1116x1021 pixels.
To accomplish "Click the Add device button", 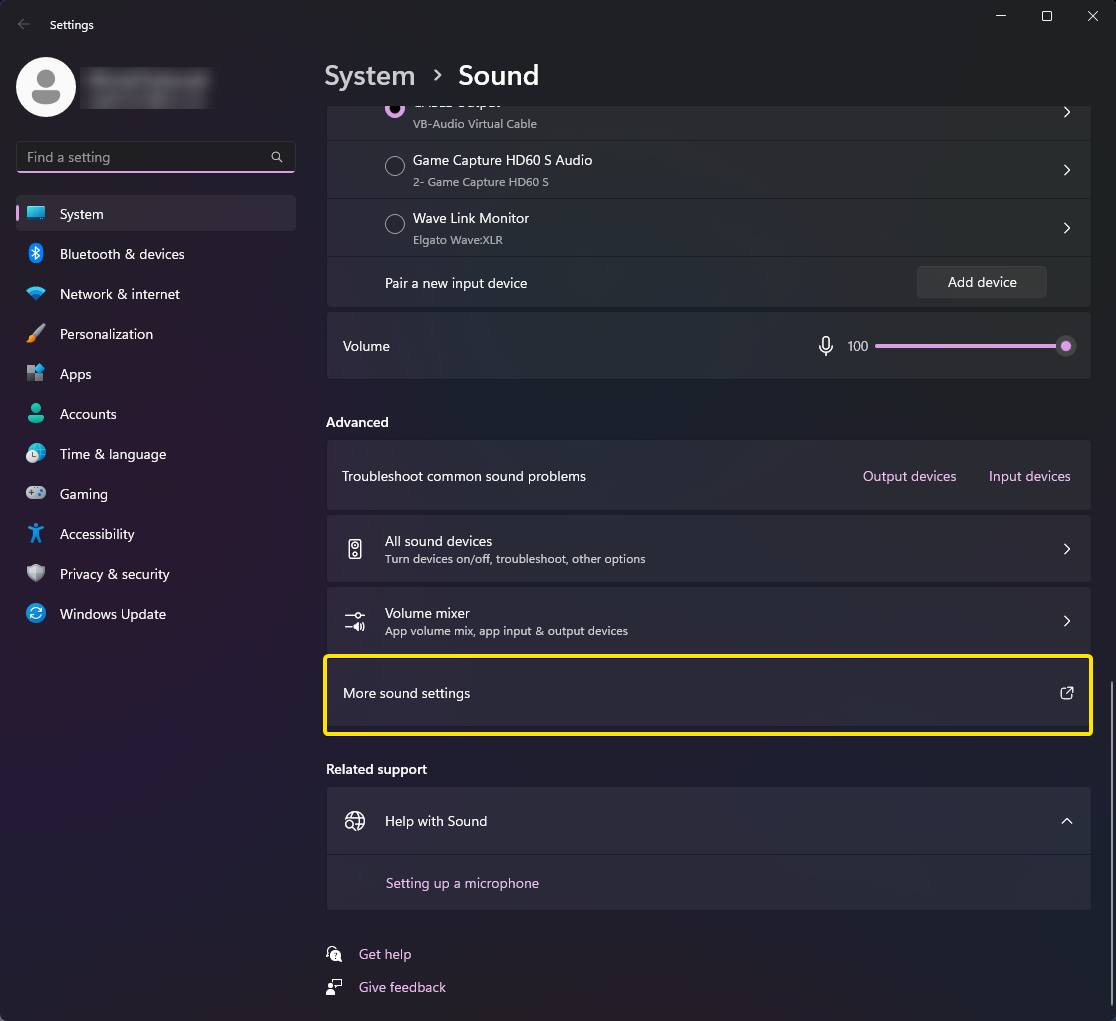I will coord(981,282).
